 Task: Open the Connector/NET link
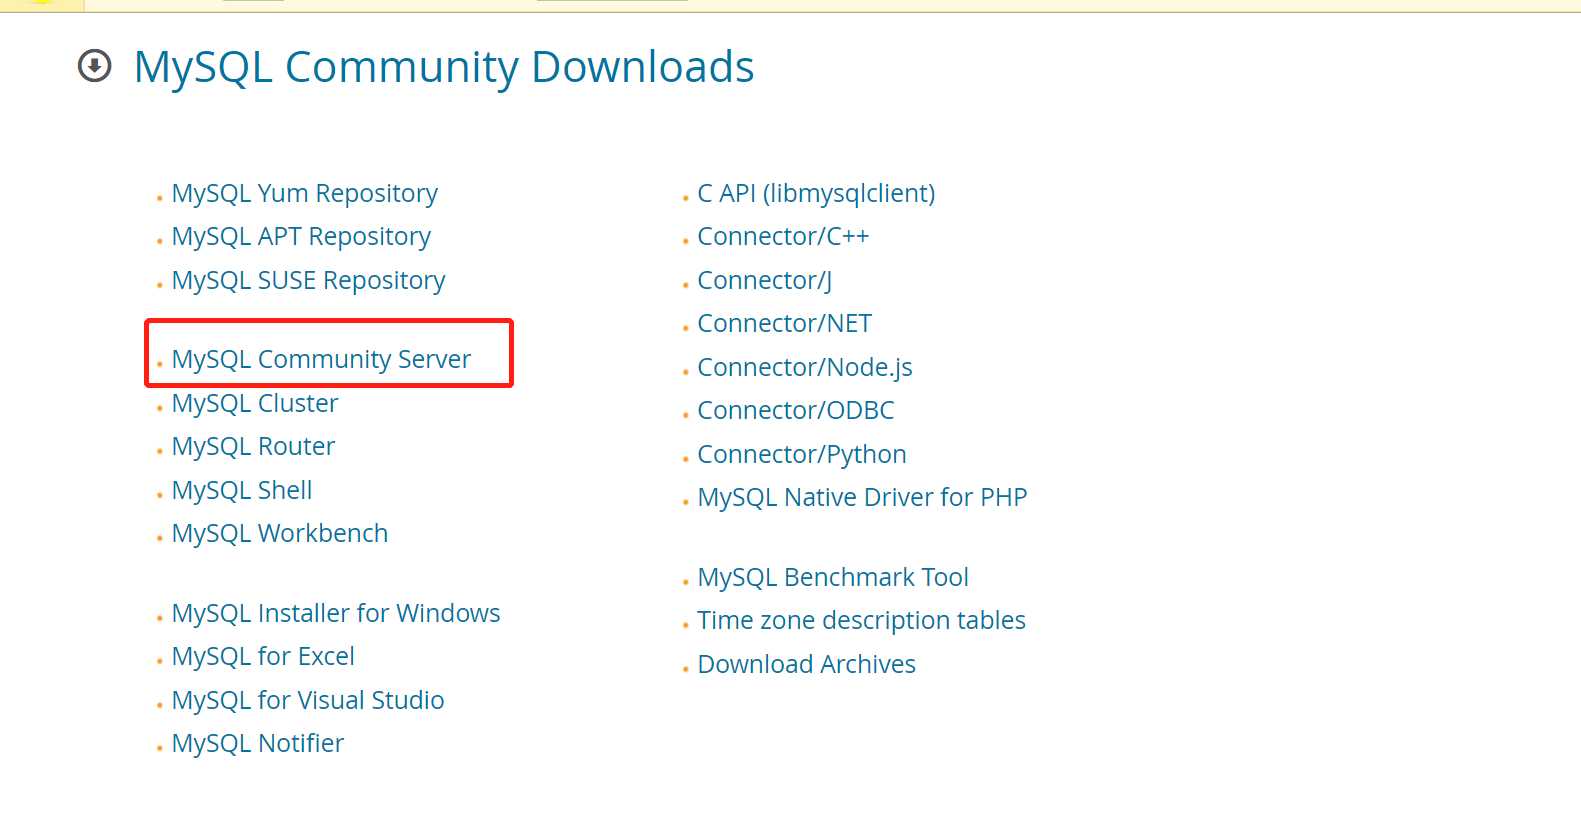[x=785, y=323]
